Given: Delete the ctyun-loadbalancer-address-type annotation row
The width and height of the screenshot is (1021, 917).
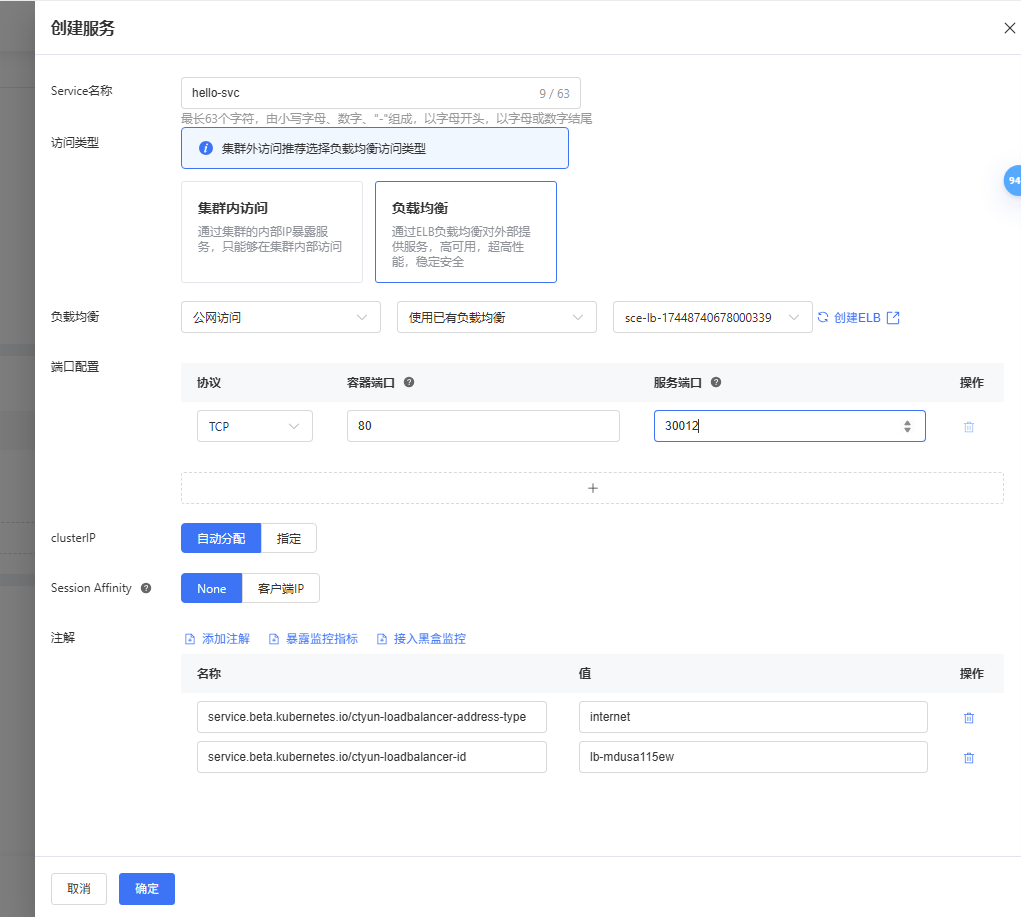Looking at the screenshot, I should click(x=968, y=717).
